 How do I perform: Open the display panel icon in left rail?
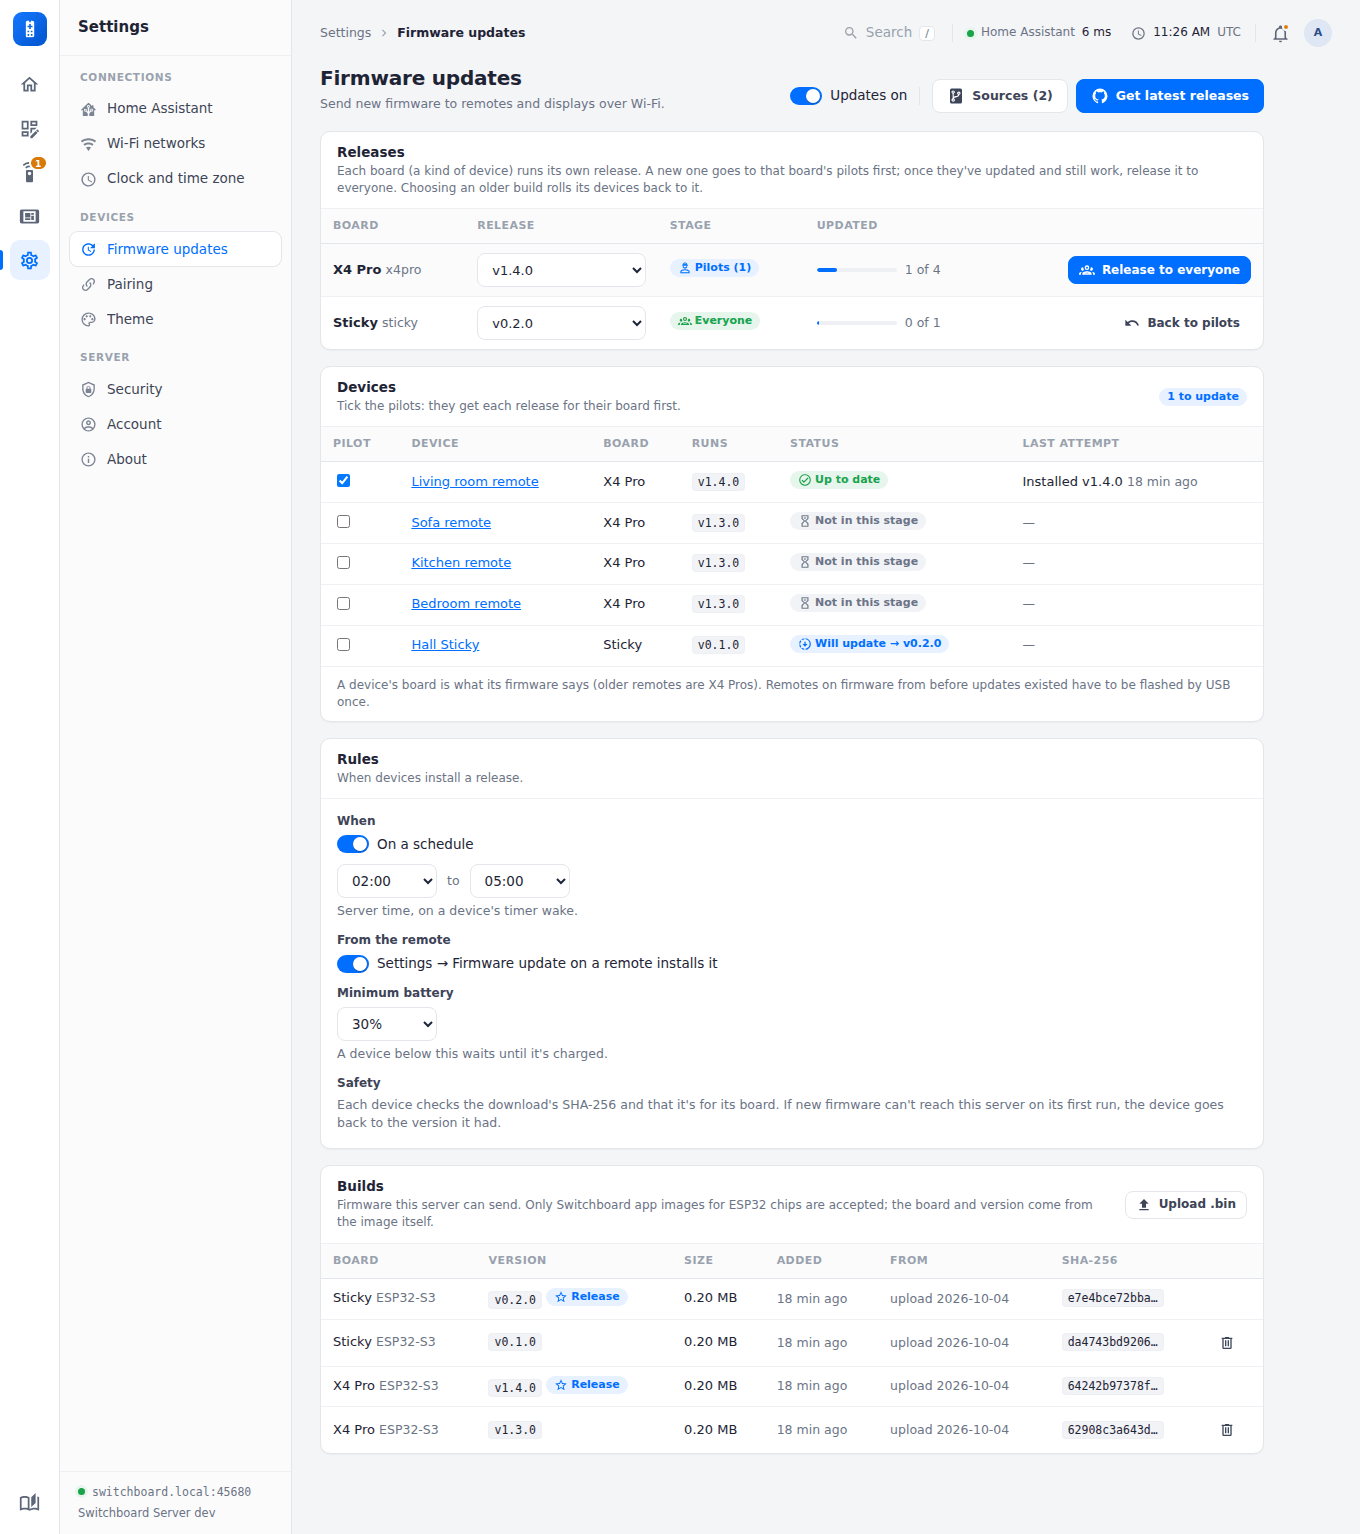pos(30,216)
